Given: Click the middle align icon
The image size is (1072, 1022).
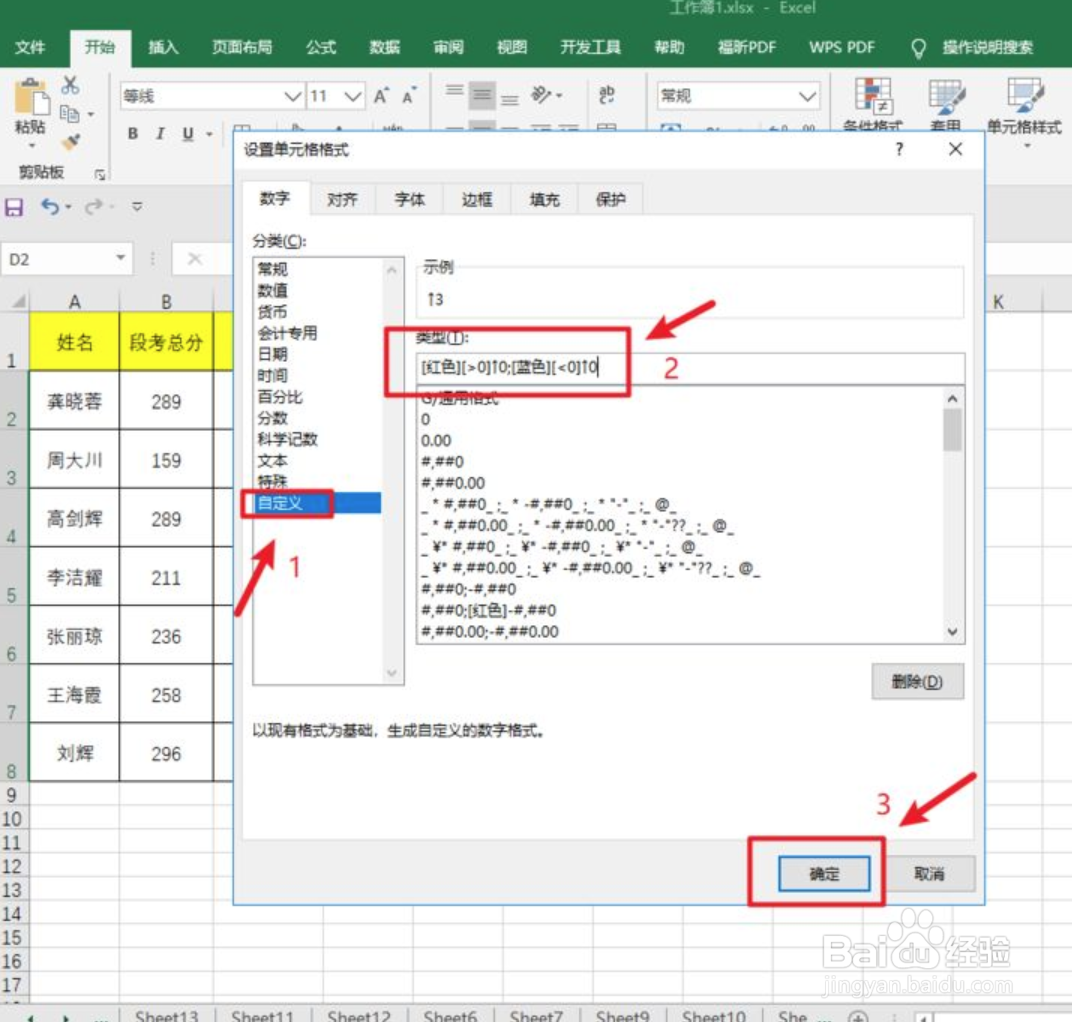Looking at the screenshot, I should 482,95.
